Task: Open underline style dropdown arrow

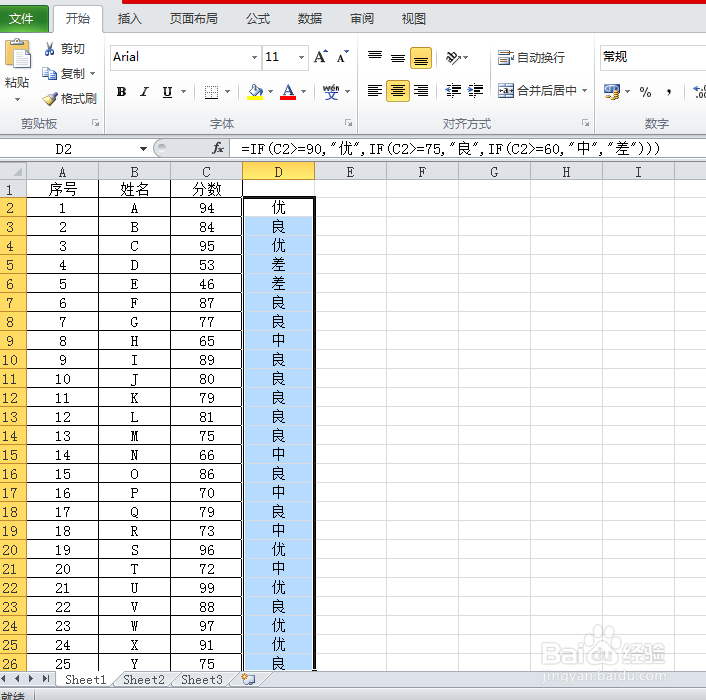Action: tap(183, 92)
